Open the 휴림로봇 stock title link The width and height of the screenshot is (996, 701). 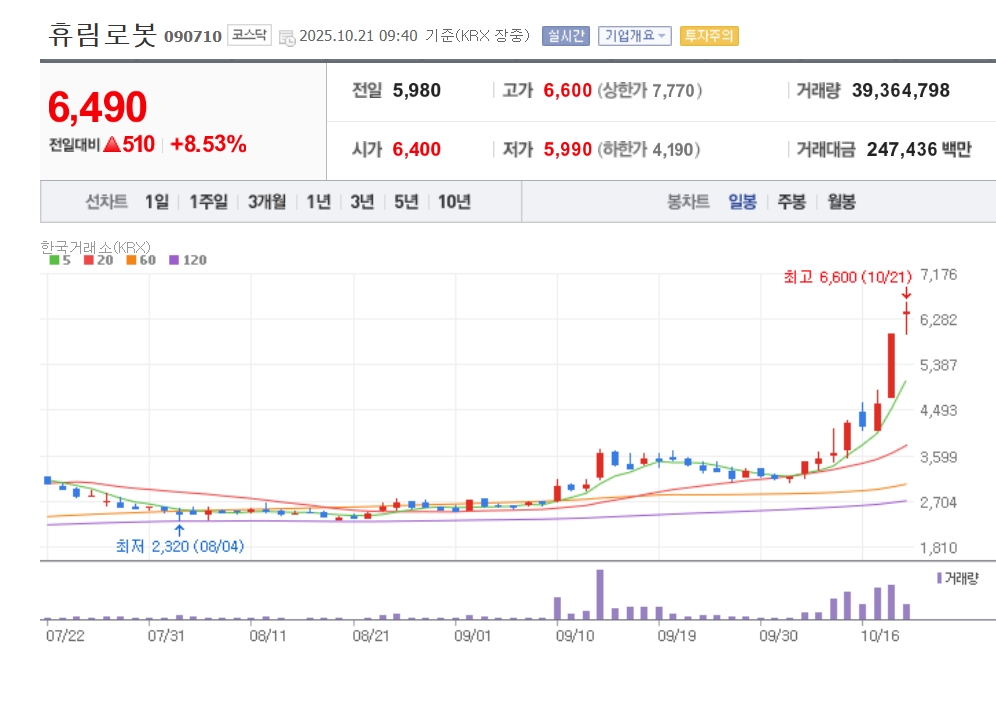102,35
